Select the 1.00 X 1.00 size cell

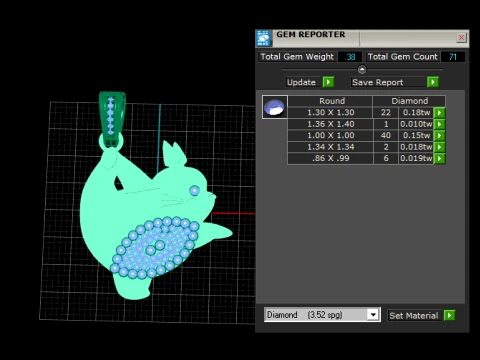330,136
